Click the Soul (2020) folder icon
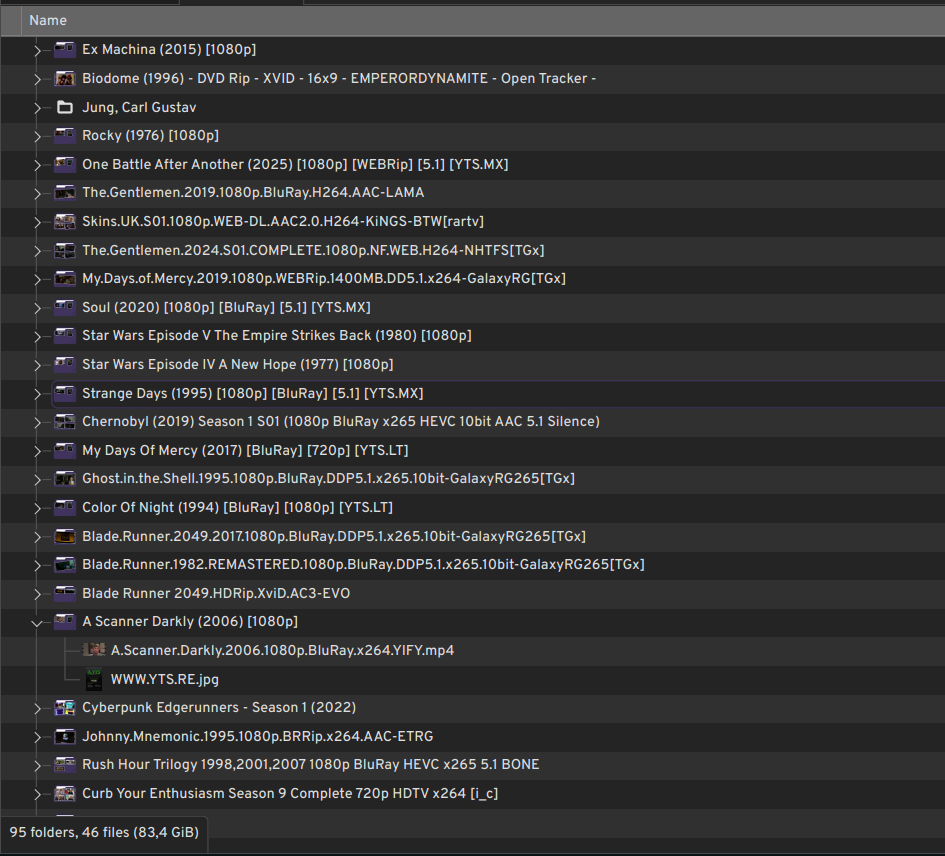This screenshot has width=945, height=856. [64, 307]
